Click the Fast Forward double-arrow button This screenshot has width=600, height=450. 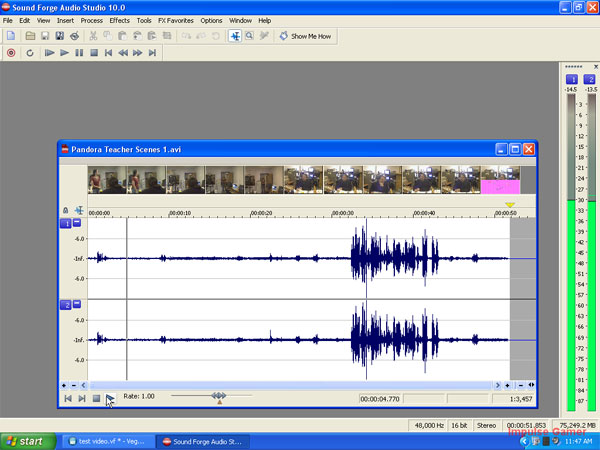click(137, 53)
